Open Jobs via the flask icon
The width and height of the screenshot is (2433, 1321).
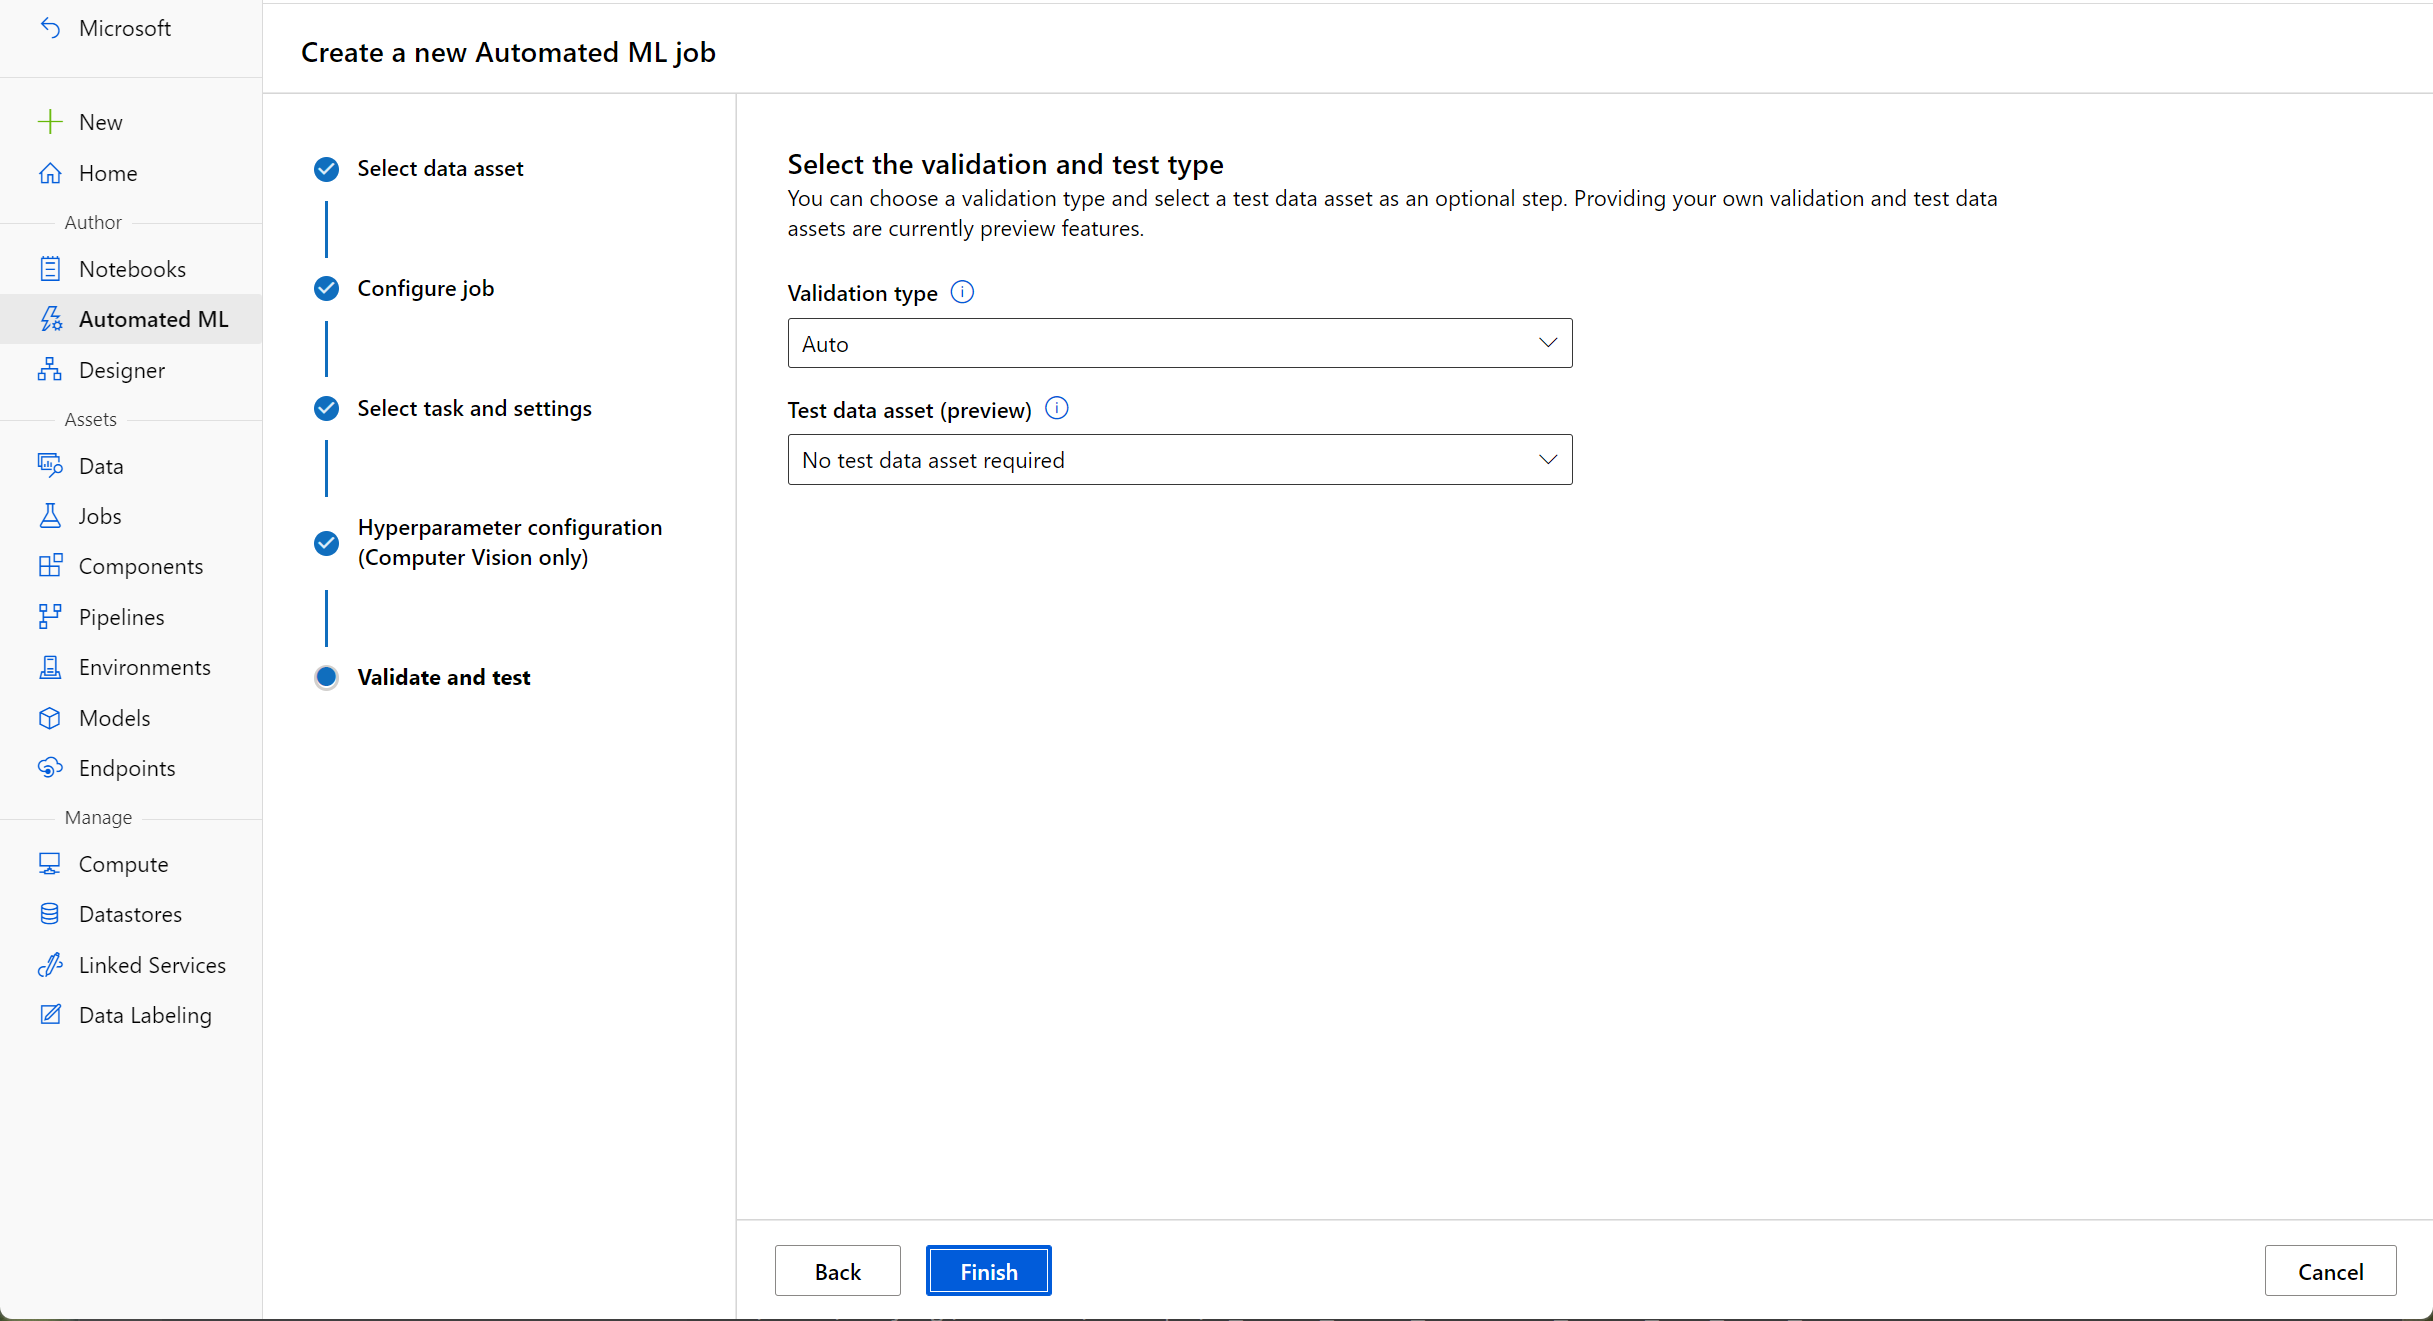pos(50,516)
